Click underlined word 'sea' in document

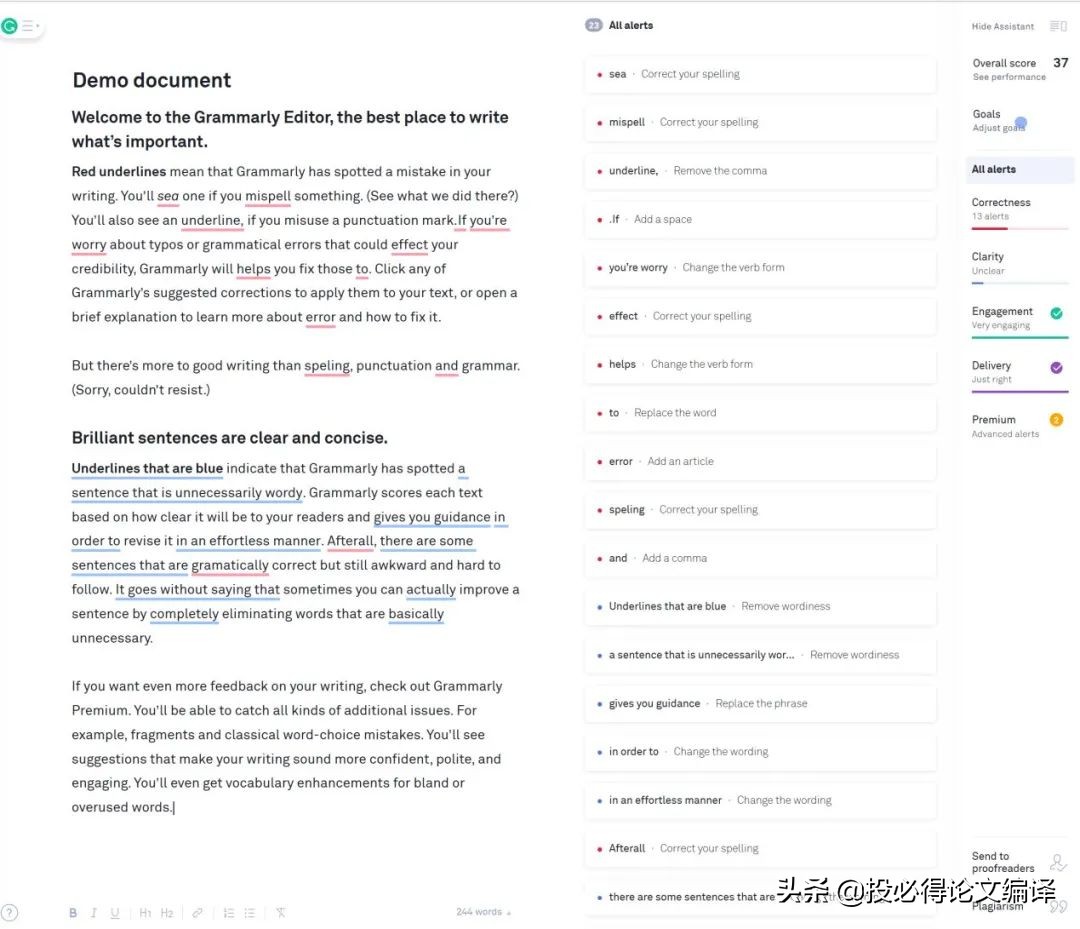click(x=168, y=196)
